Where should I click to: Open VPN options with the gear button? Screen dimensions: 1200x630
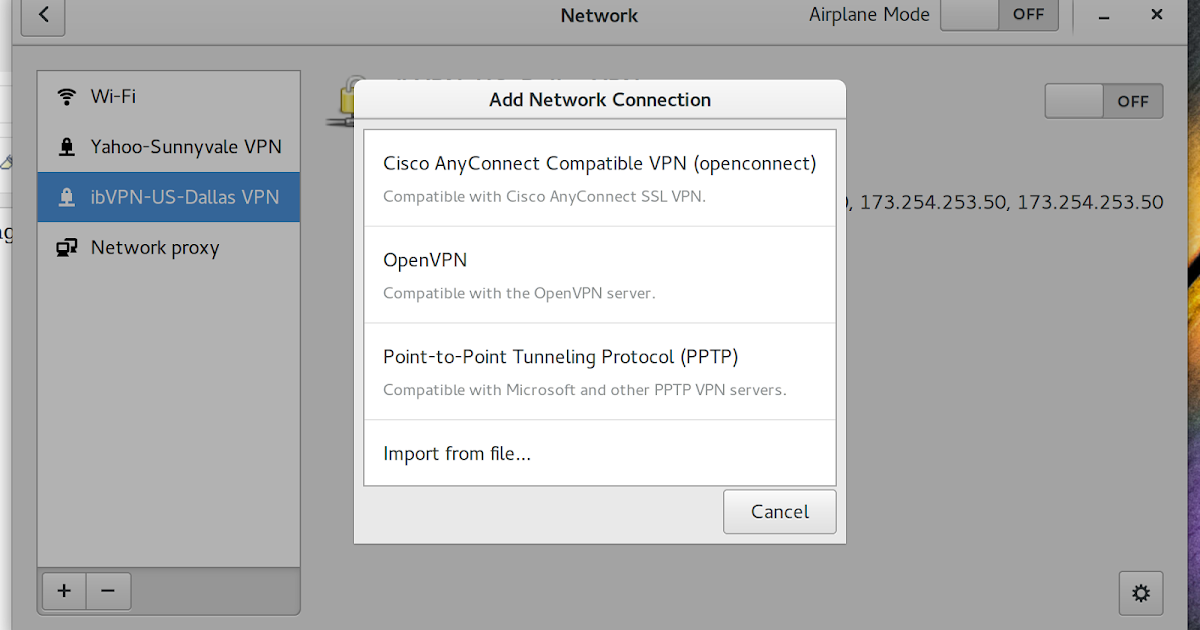(1141, 592)
